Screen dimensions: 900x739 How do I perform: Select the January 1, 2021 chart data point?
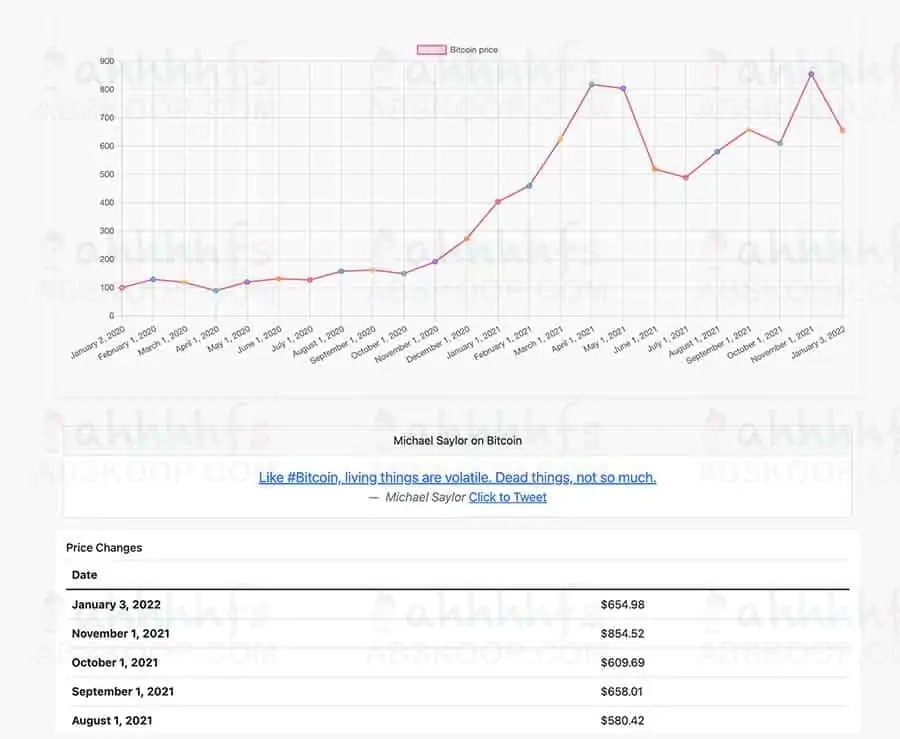[498, 201]
